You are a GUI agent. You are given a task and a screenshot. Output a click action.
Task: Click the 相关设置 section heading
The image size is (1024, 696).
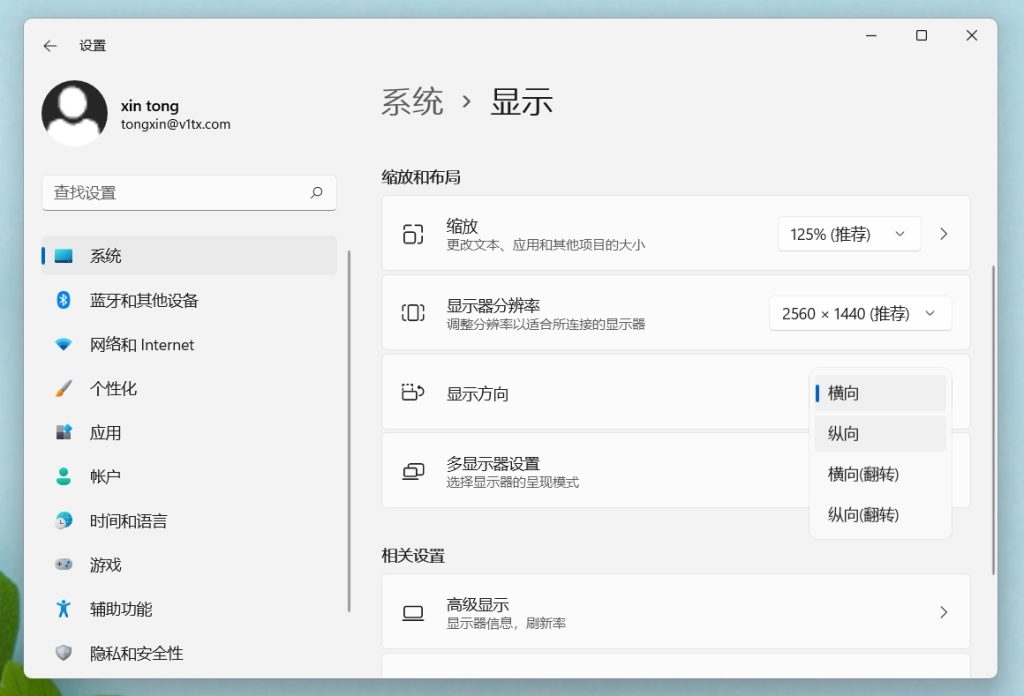pos(413,556)
